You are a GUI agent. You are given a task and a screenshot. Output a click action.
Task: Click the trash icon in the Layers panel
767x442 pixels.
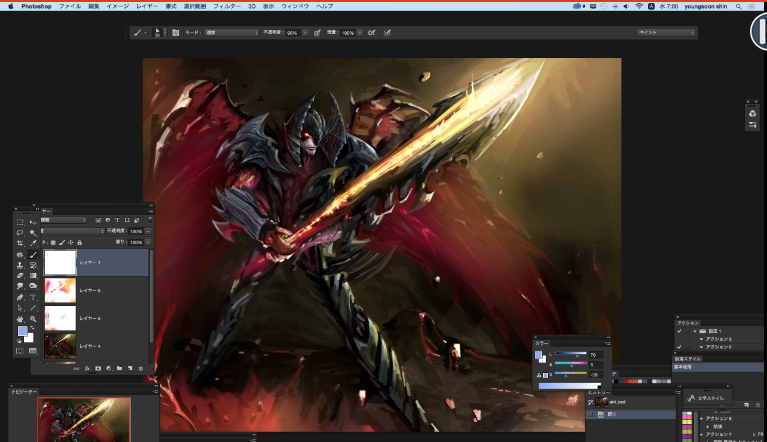tap(141, 368)
